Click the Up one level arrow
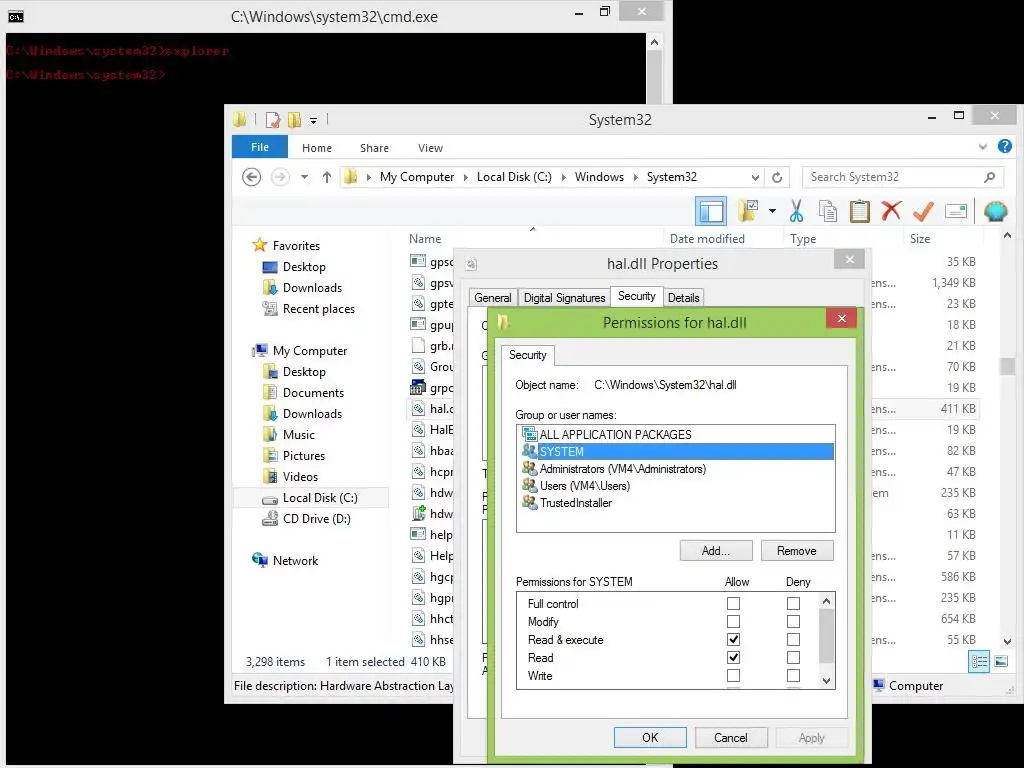The width and height of the screenshot is (1024, 768). coord(327,177)
